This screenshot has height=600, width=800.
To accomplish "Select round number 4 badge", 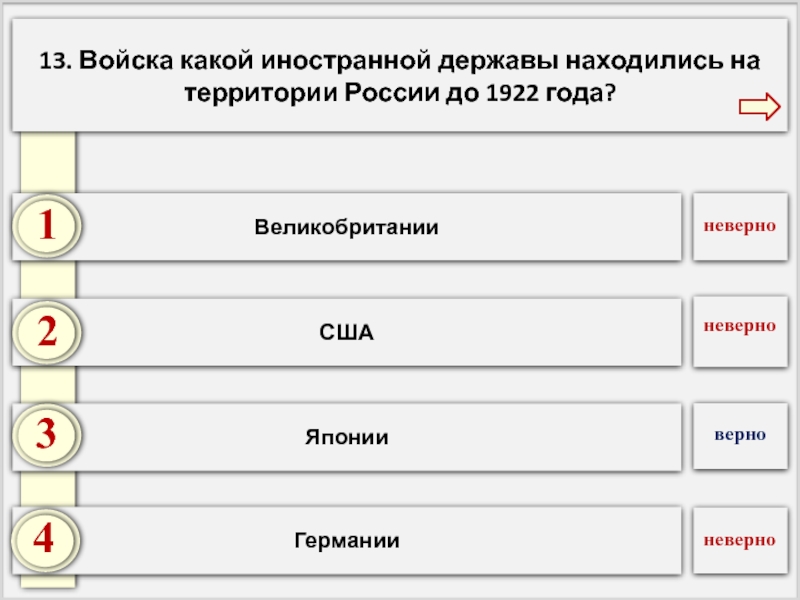I will coord(45,540).
